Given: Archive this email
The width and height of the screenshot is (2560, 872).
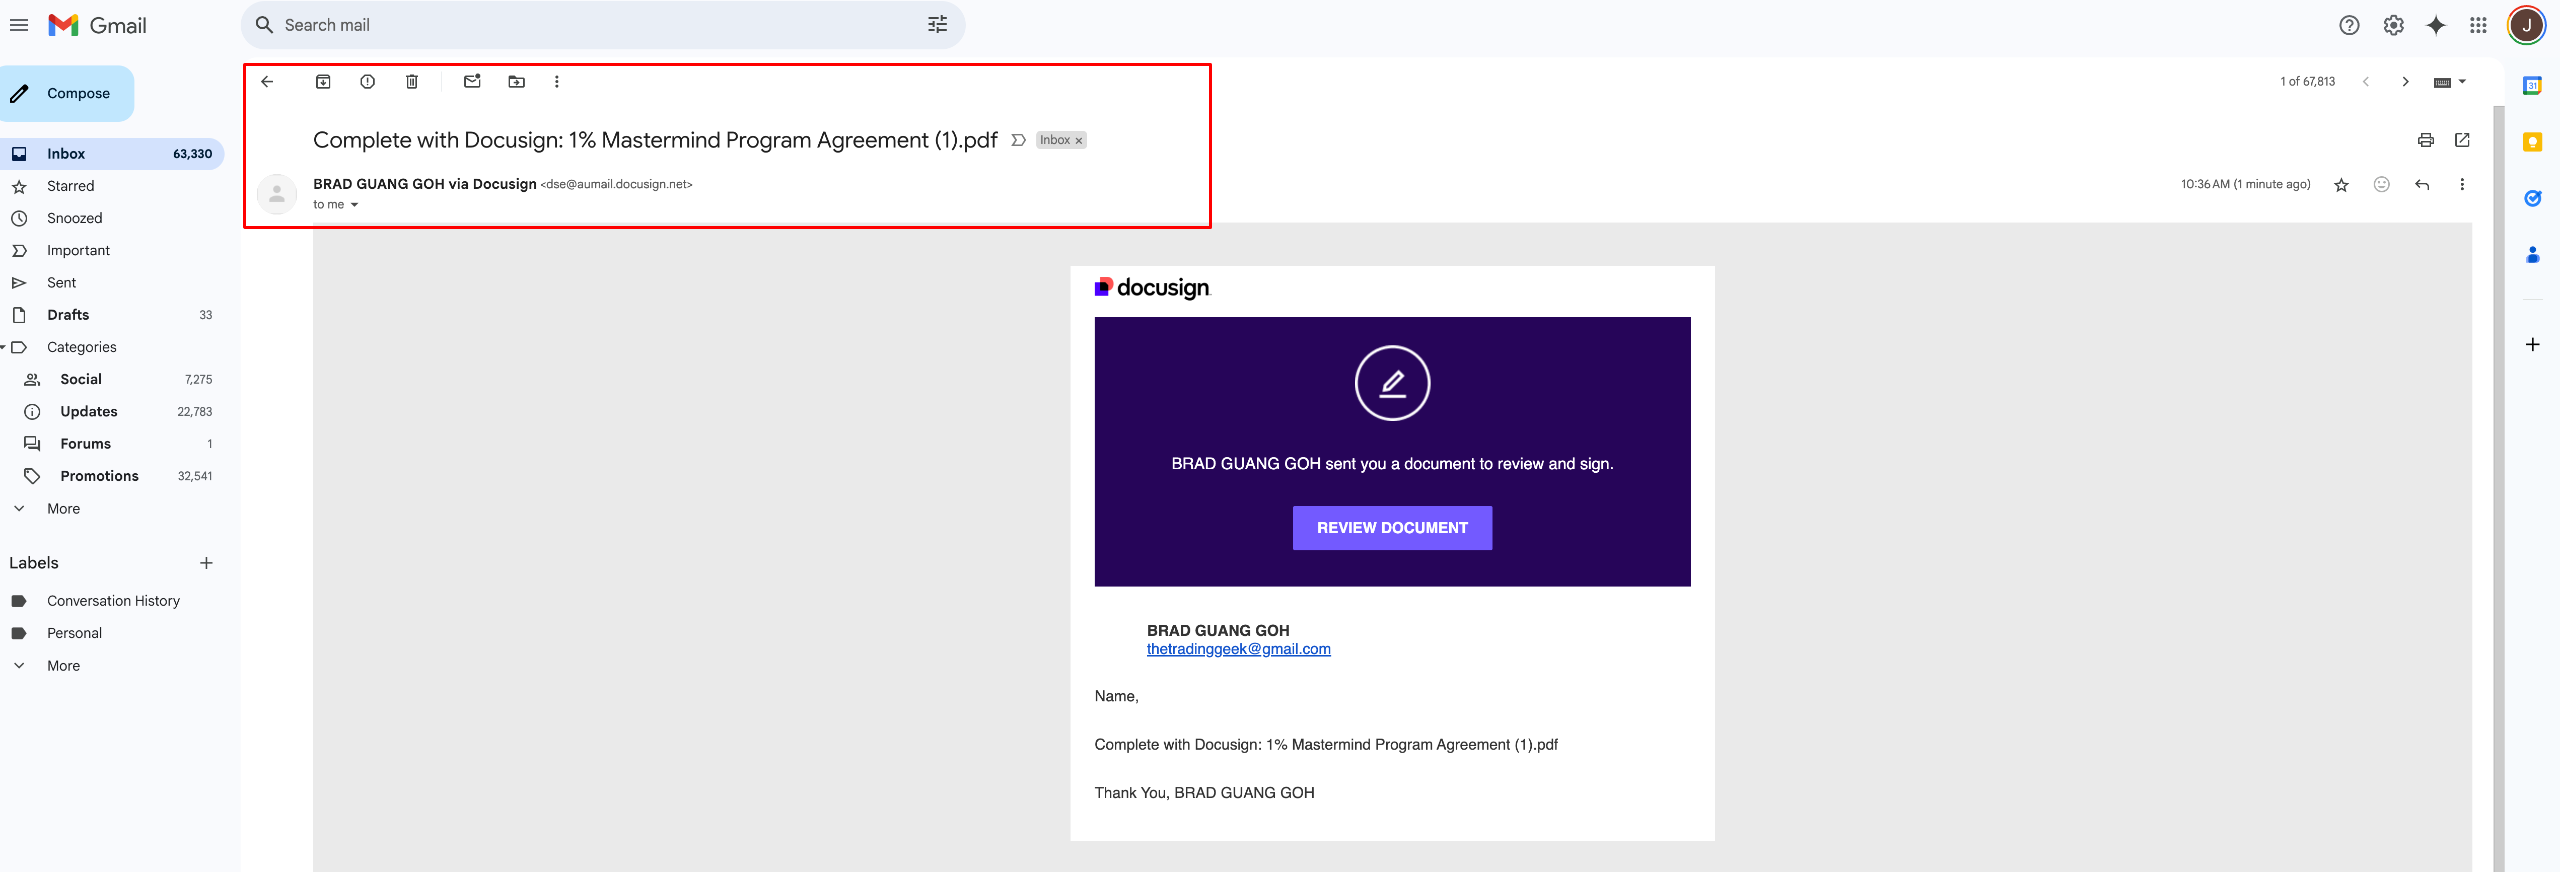Looking at the screenshot, I should point(323,82).
